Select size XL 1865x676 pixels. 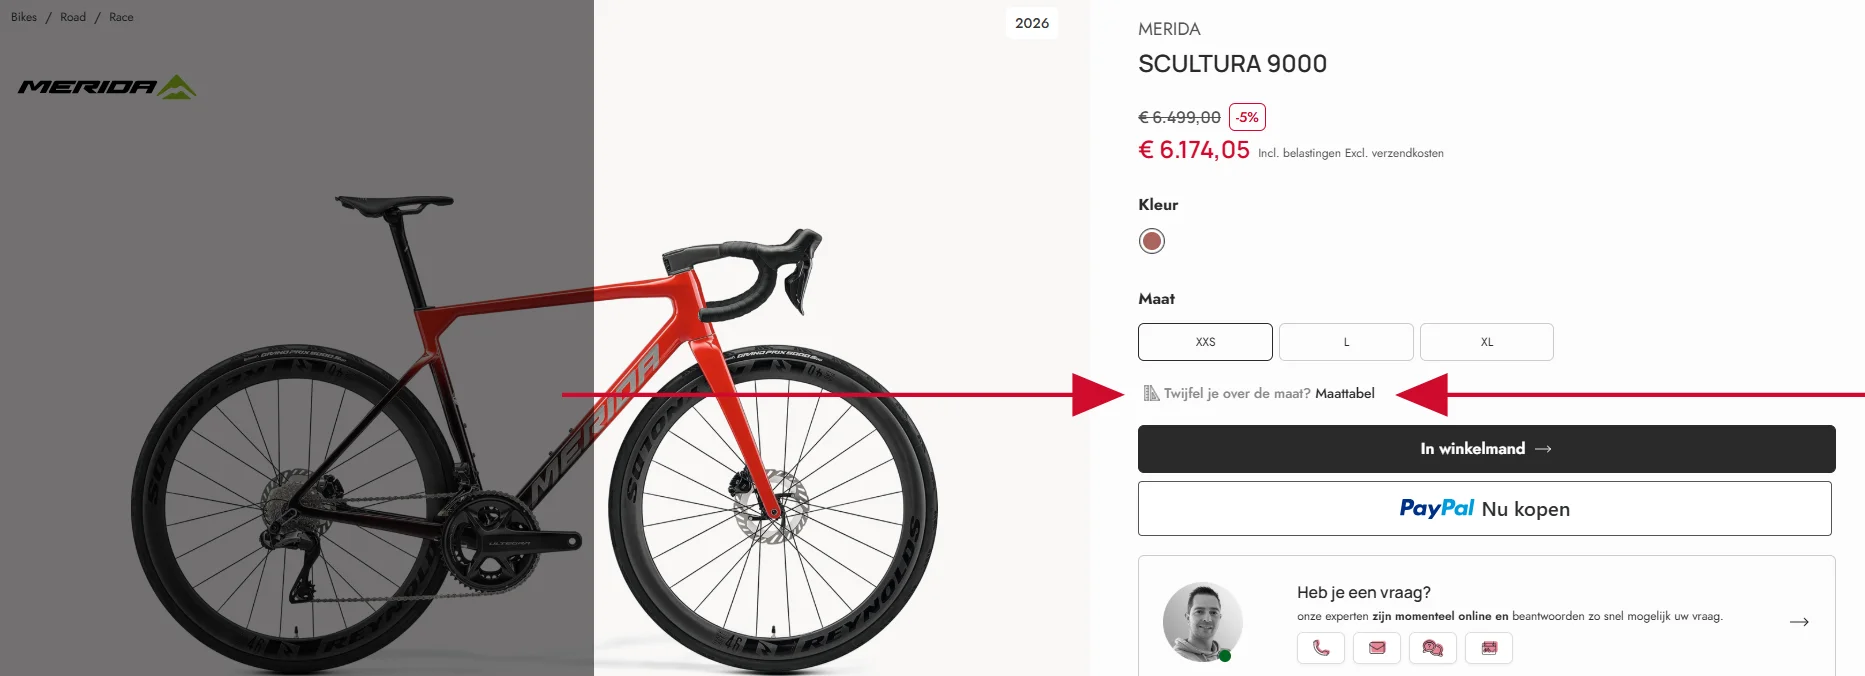tap(1486, 342)
